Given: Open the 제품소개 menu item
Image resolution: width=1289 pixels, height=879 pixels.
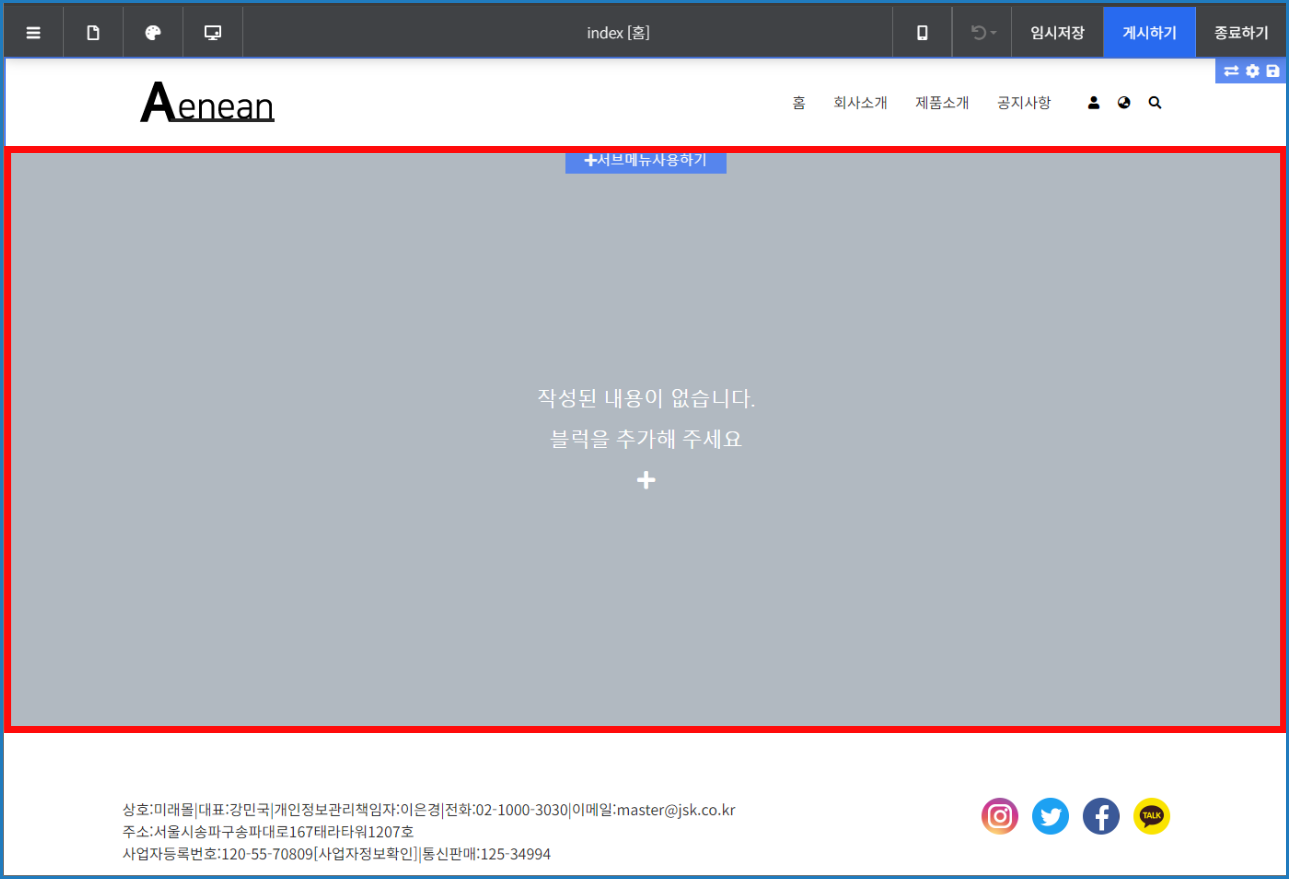Looking at the screenshot, I should [942, 103].
